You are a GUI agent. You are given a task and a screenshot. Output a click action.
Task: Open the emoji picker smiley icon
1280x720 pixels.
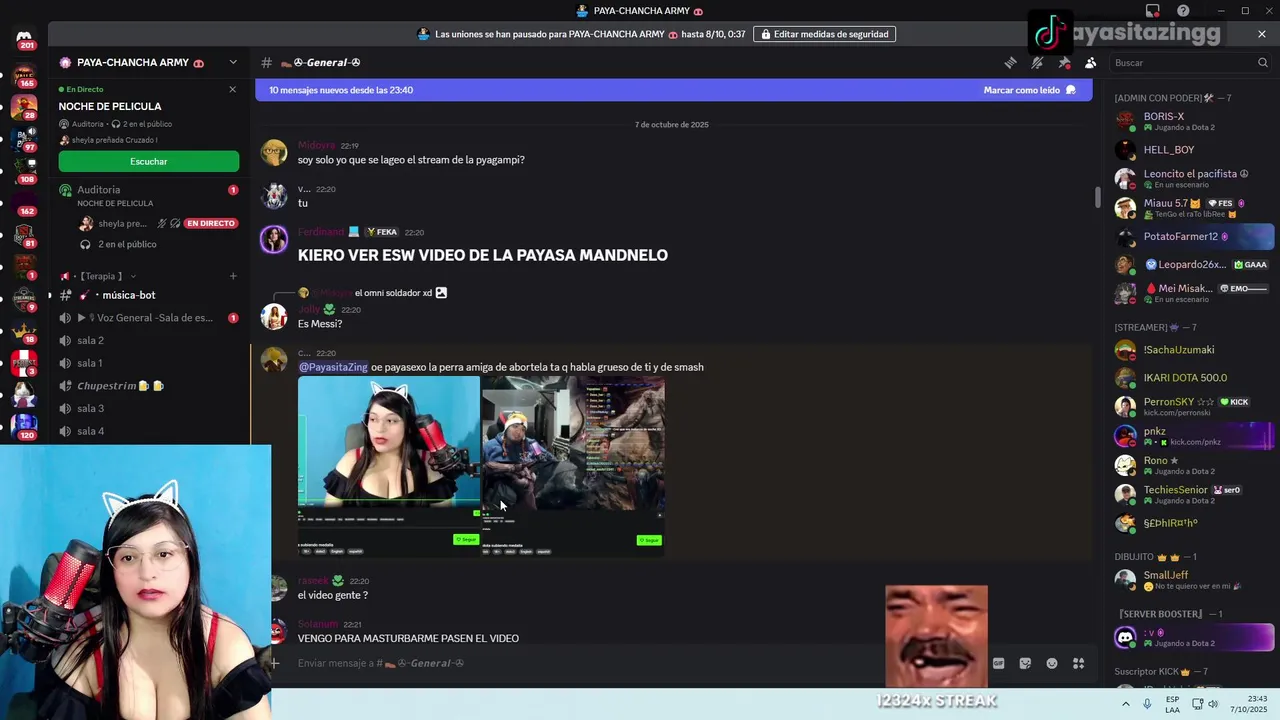click(x=1052, y=663)
